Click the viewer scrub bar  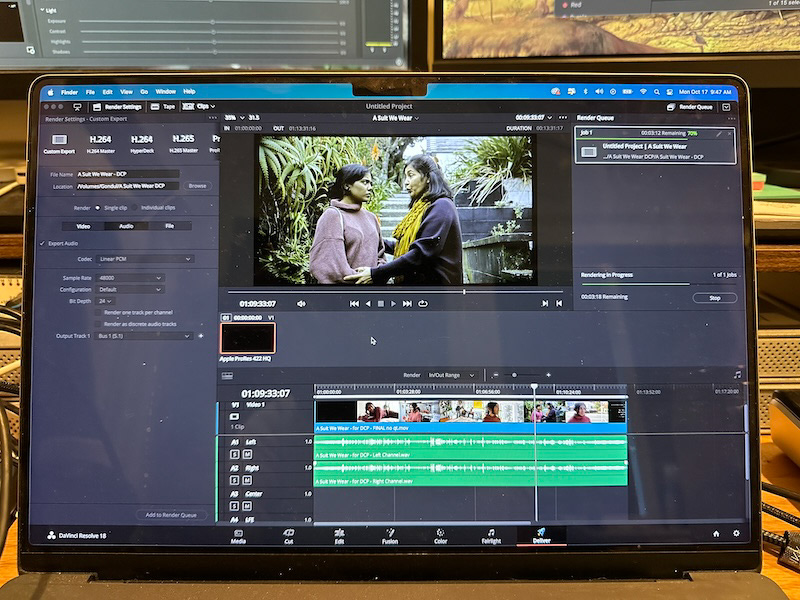pos(395,292)
